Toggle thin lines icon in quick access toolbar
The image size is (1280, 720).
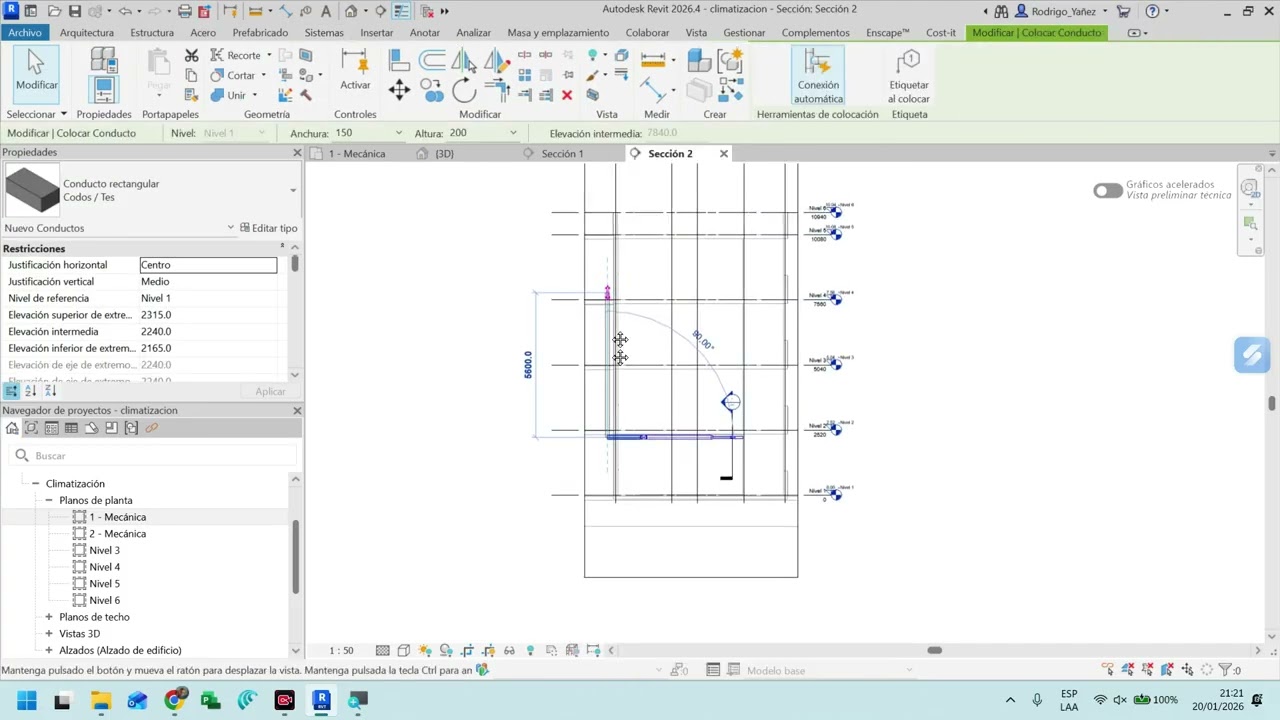[x=401, y=11]
